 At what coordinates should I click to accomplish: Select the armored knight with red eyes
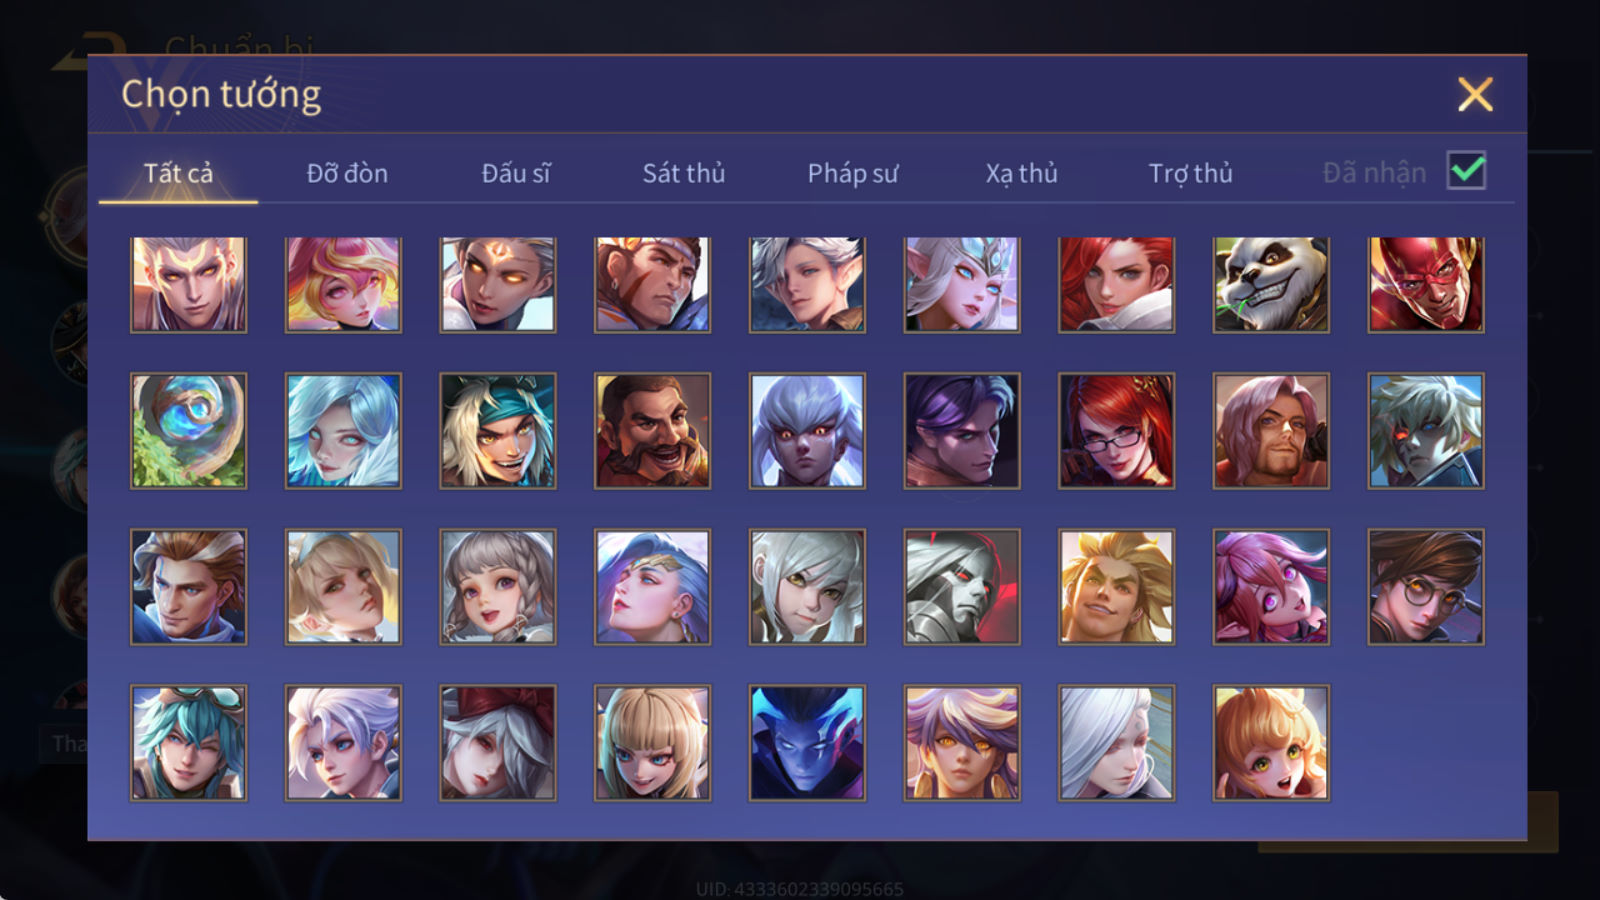click(962, 587)
